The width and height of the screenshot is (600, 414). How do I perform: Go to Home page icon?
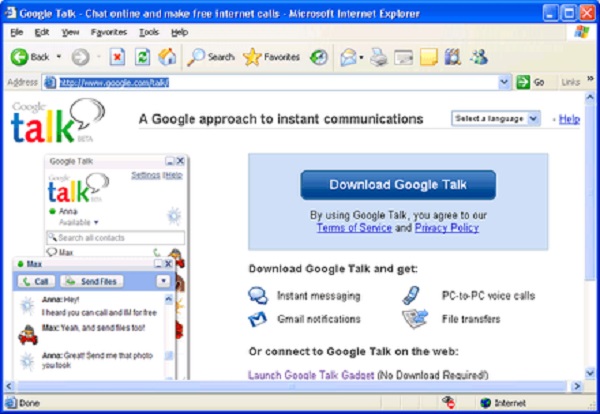[167, 57]
